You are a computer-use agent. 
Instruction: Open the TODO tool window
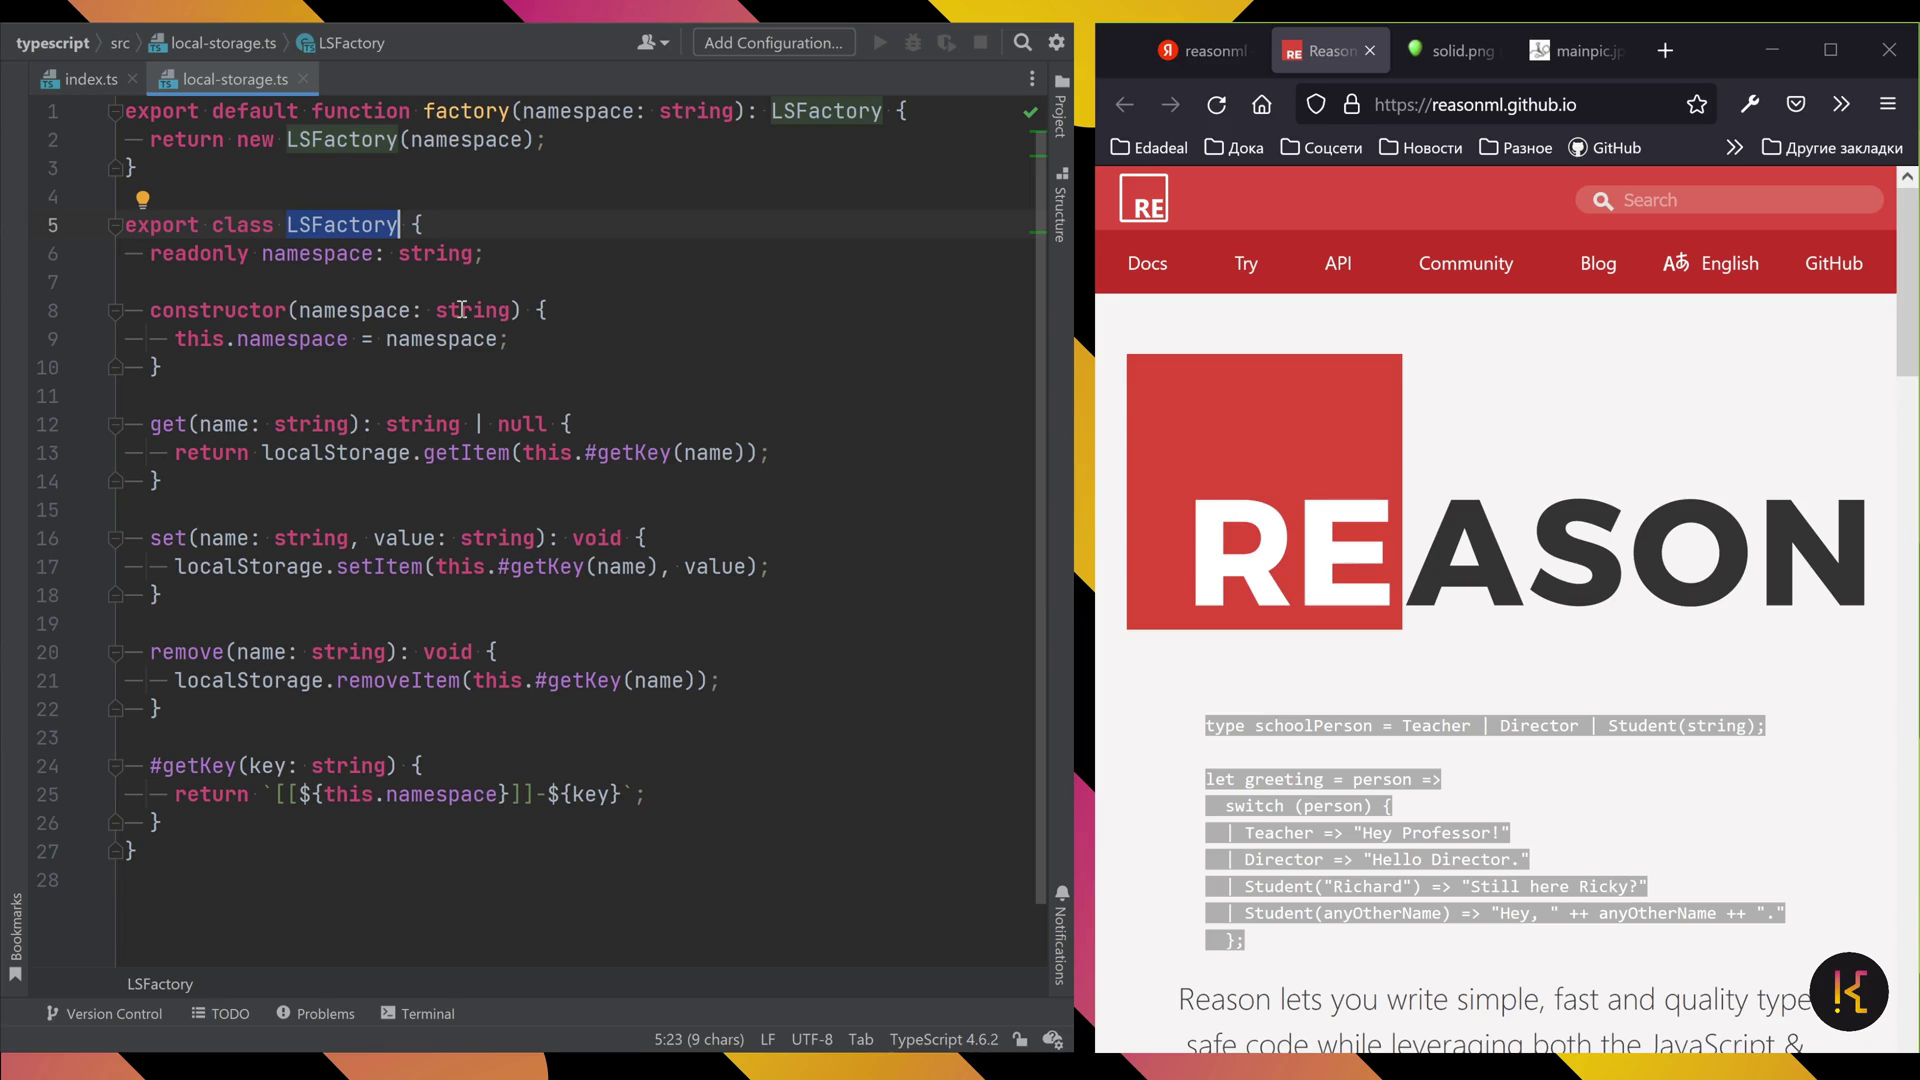(x=220, y=1013)
